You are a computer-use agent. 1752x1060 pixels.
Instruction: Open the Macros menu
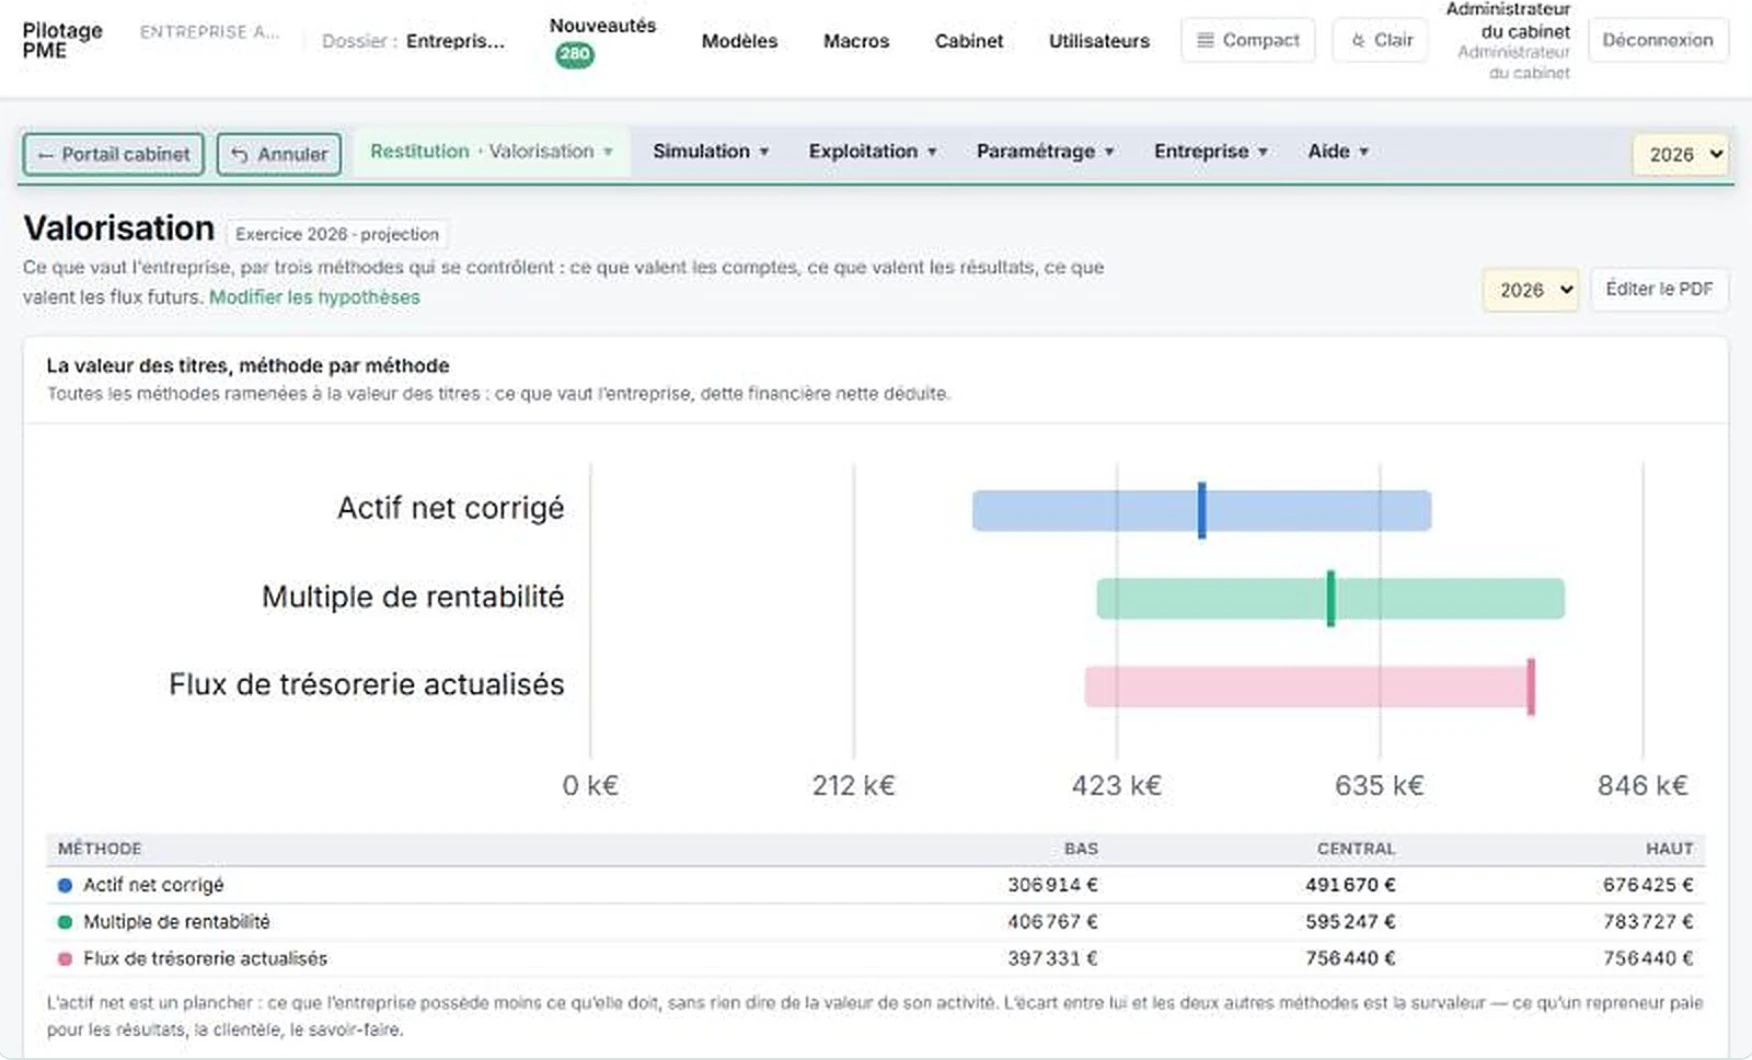pyautogui.click(x=856, y=41)
